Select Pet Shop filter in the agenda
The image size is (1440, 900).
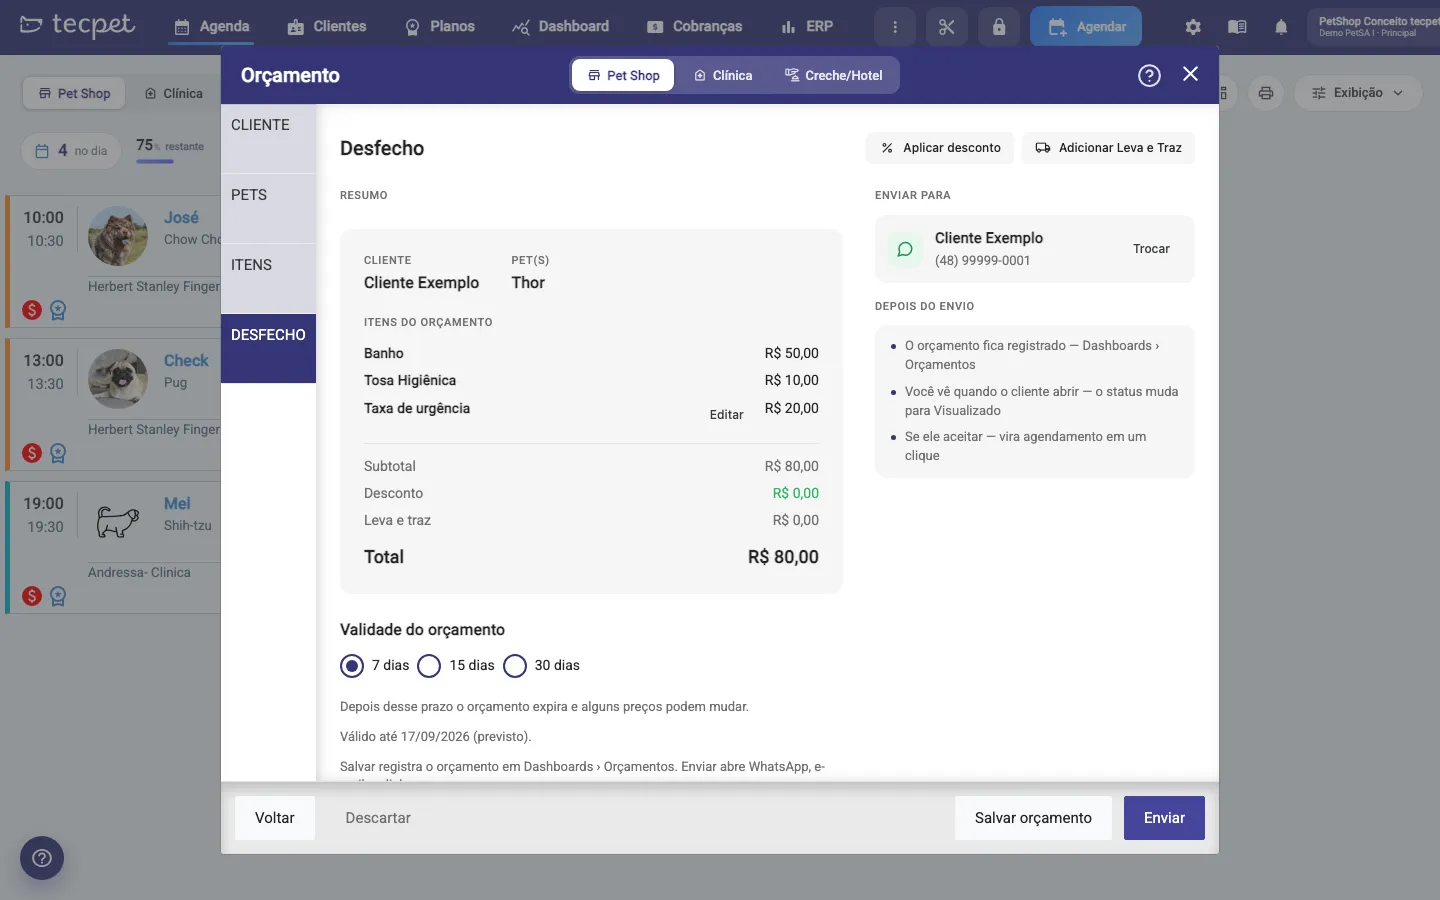pos(74,93)
